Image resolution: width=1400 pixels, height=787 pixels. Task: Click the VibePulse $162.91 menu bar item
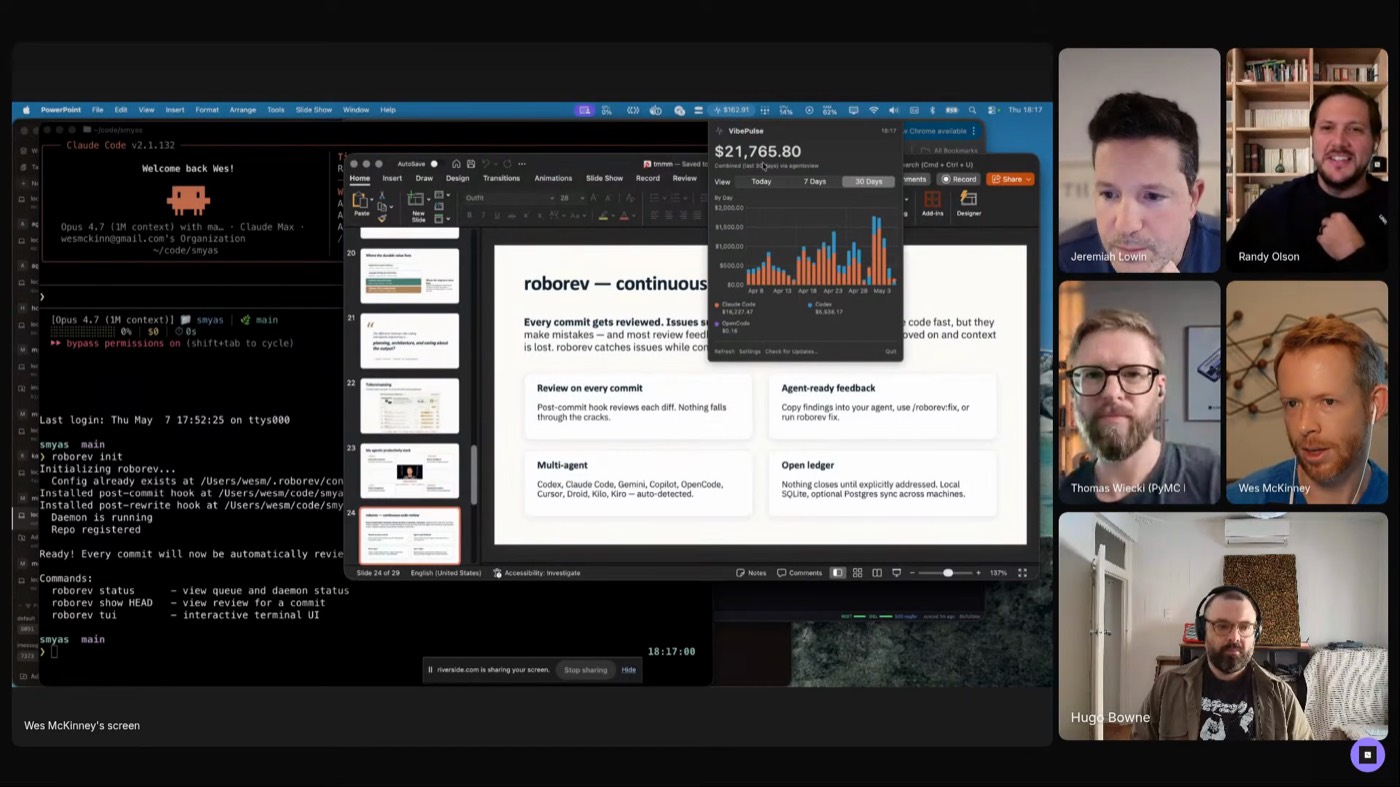[731, 110]
